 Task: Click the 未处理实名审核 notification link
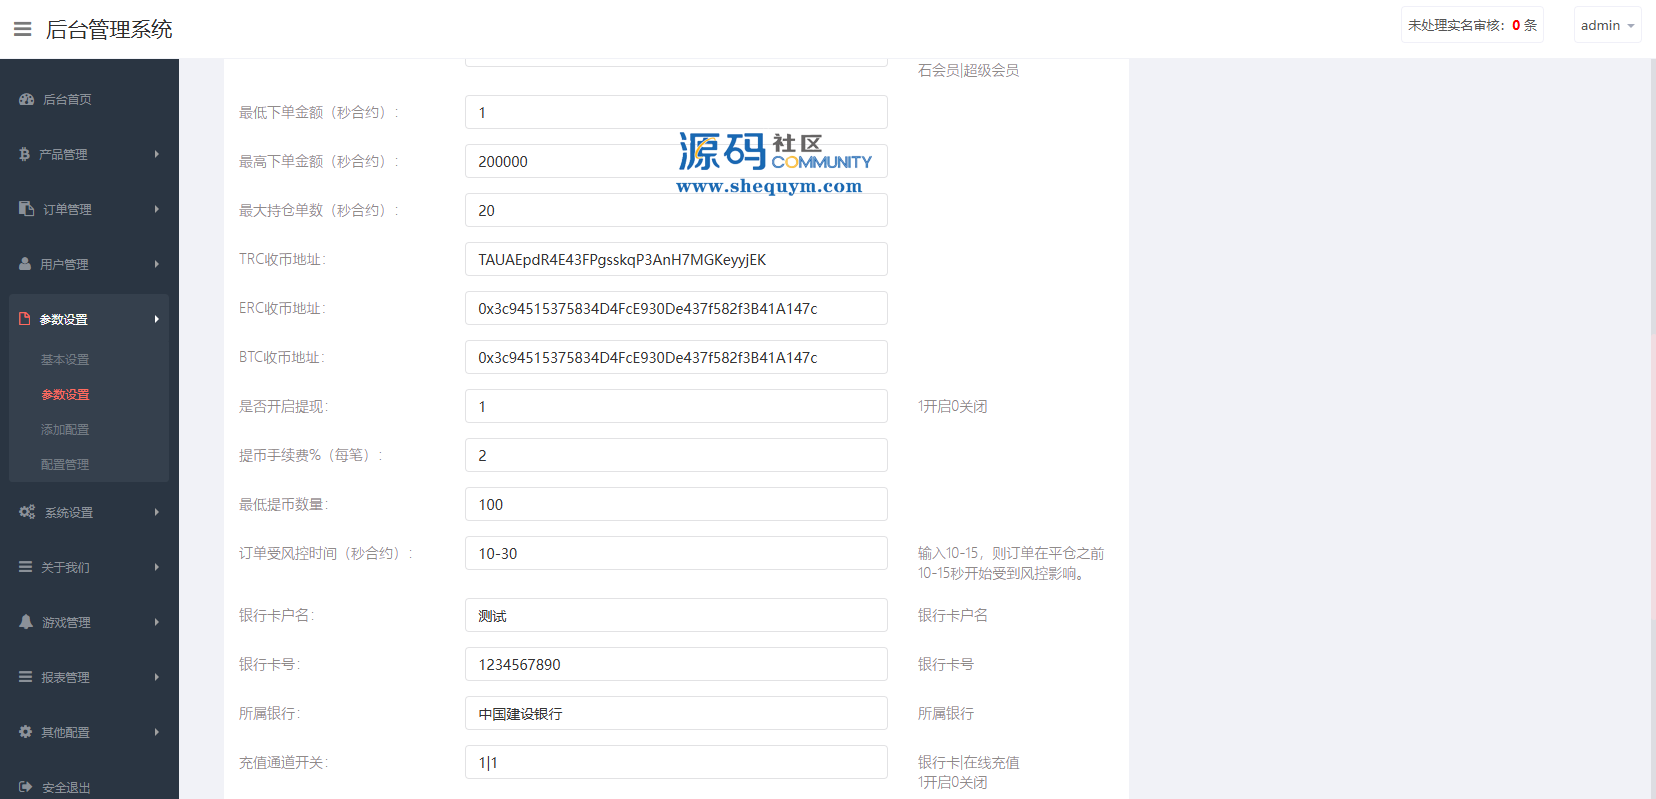pyautogui.click(x=1471, y=26)
